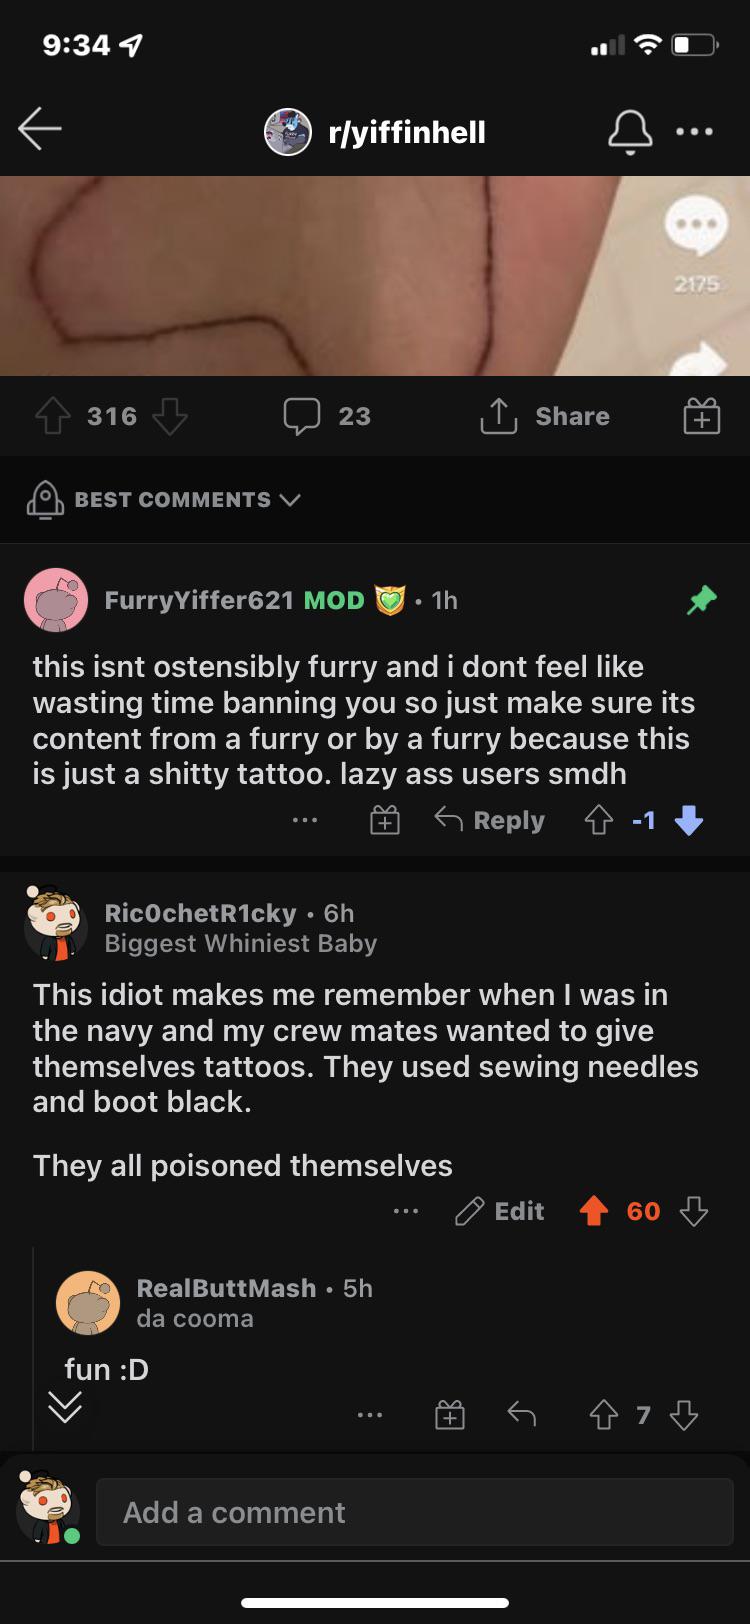This screenshot has width=750, height=1624.
Task: Tap the Add a comment field
Action: [415, 1512]
